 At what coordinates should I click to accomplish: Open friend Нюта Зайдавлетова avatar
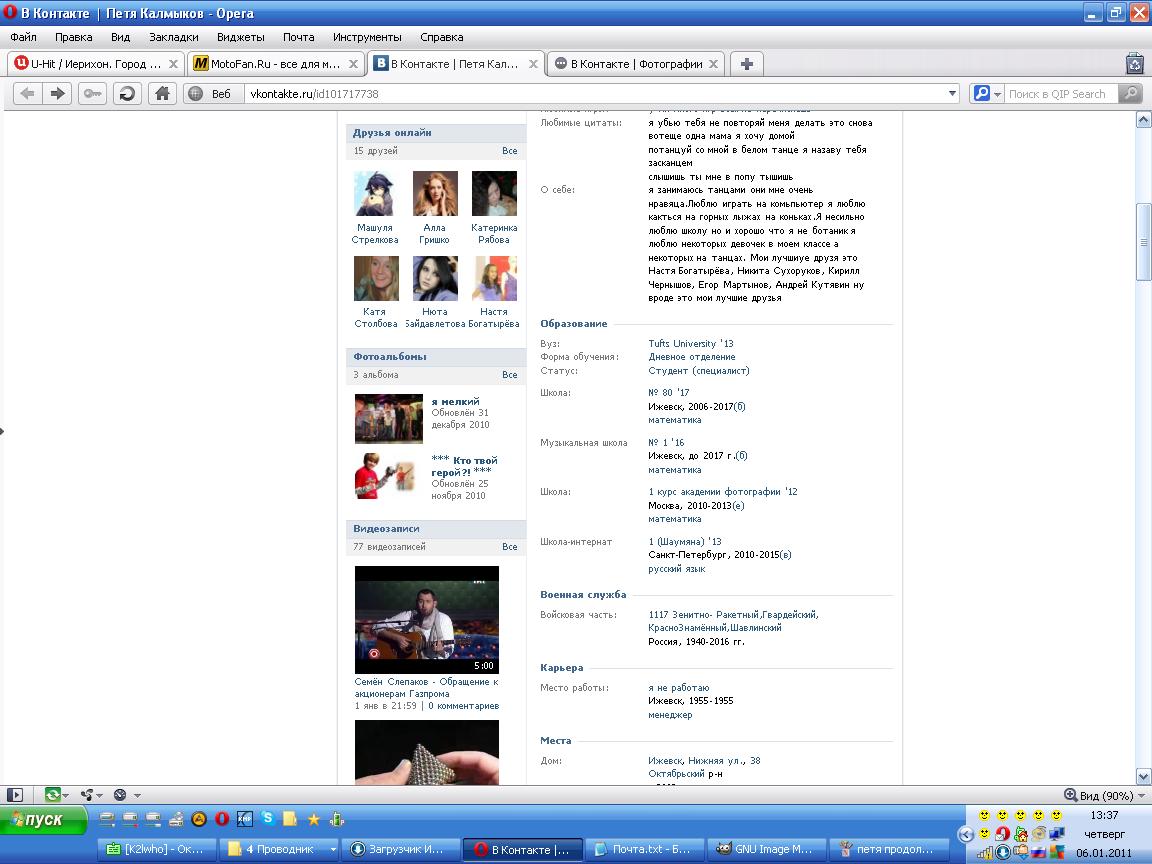(435, 278)
